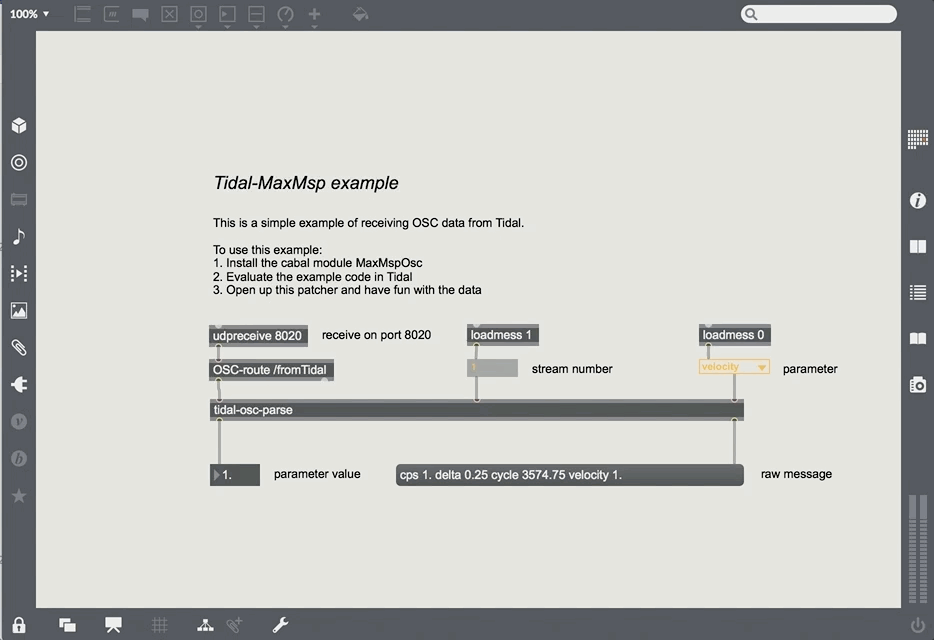The image size is (934, 640).
Task: Add a number box from toolbar
Action: click(228, 14)
